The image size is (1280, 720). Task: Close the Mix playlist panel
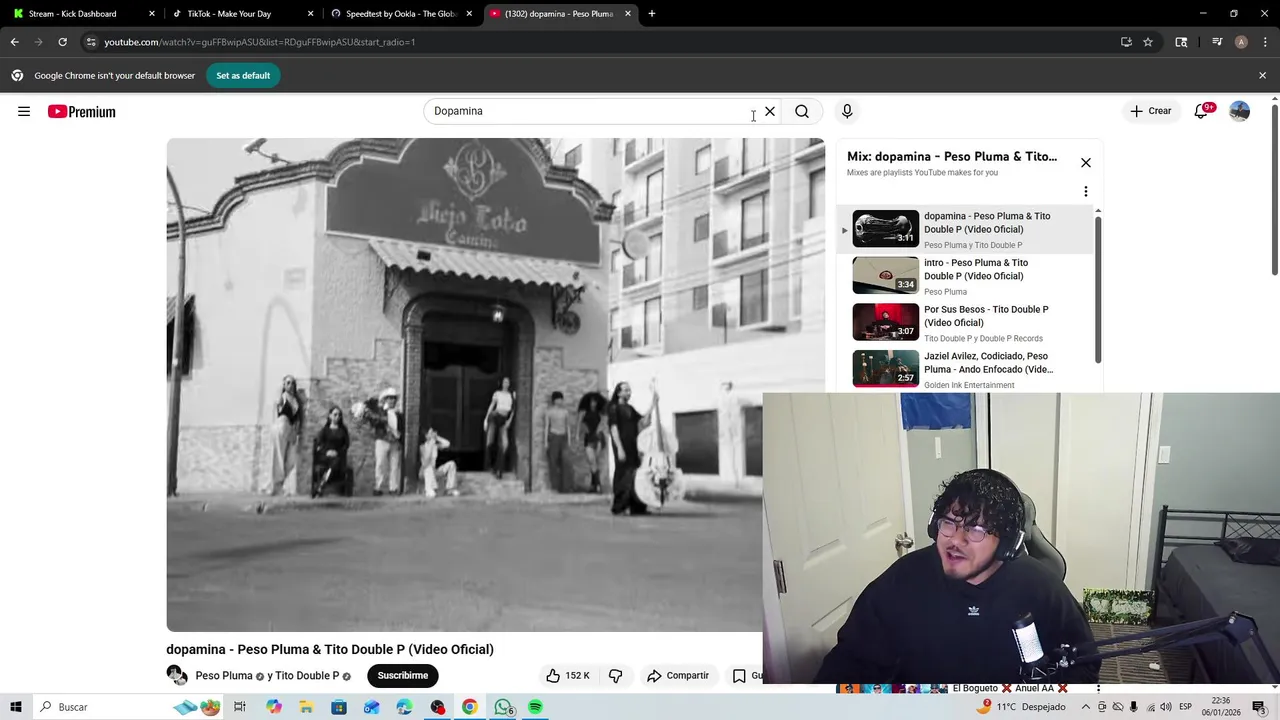tap(1086, 162)
